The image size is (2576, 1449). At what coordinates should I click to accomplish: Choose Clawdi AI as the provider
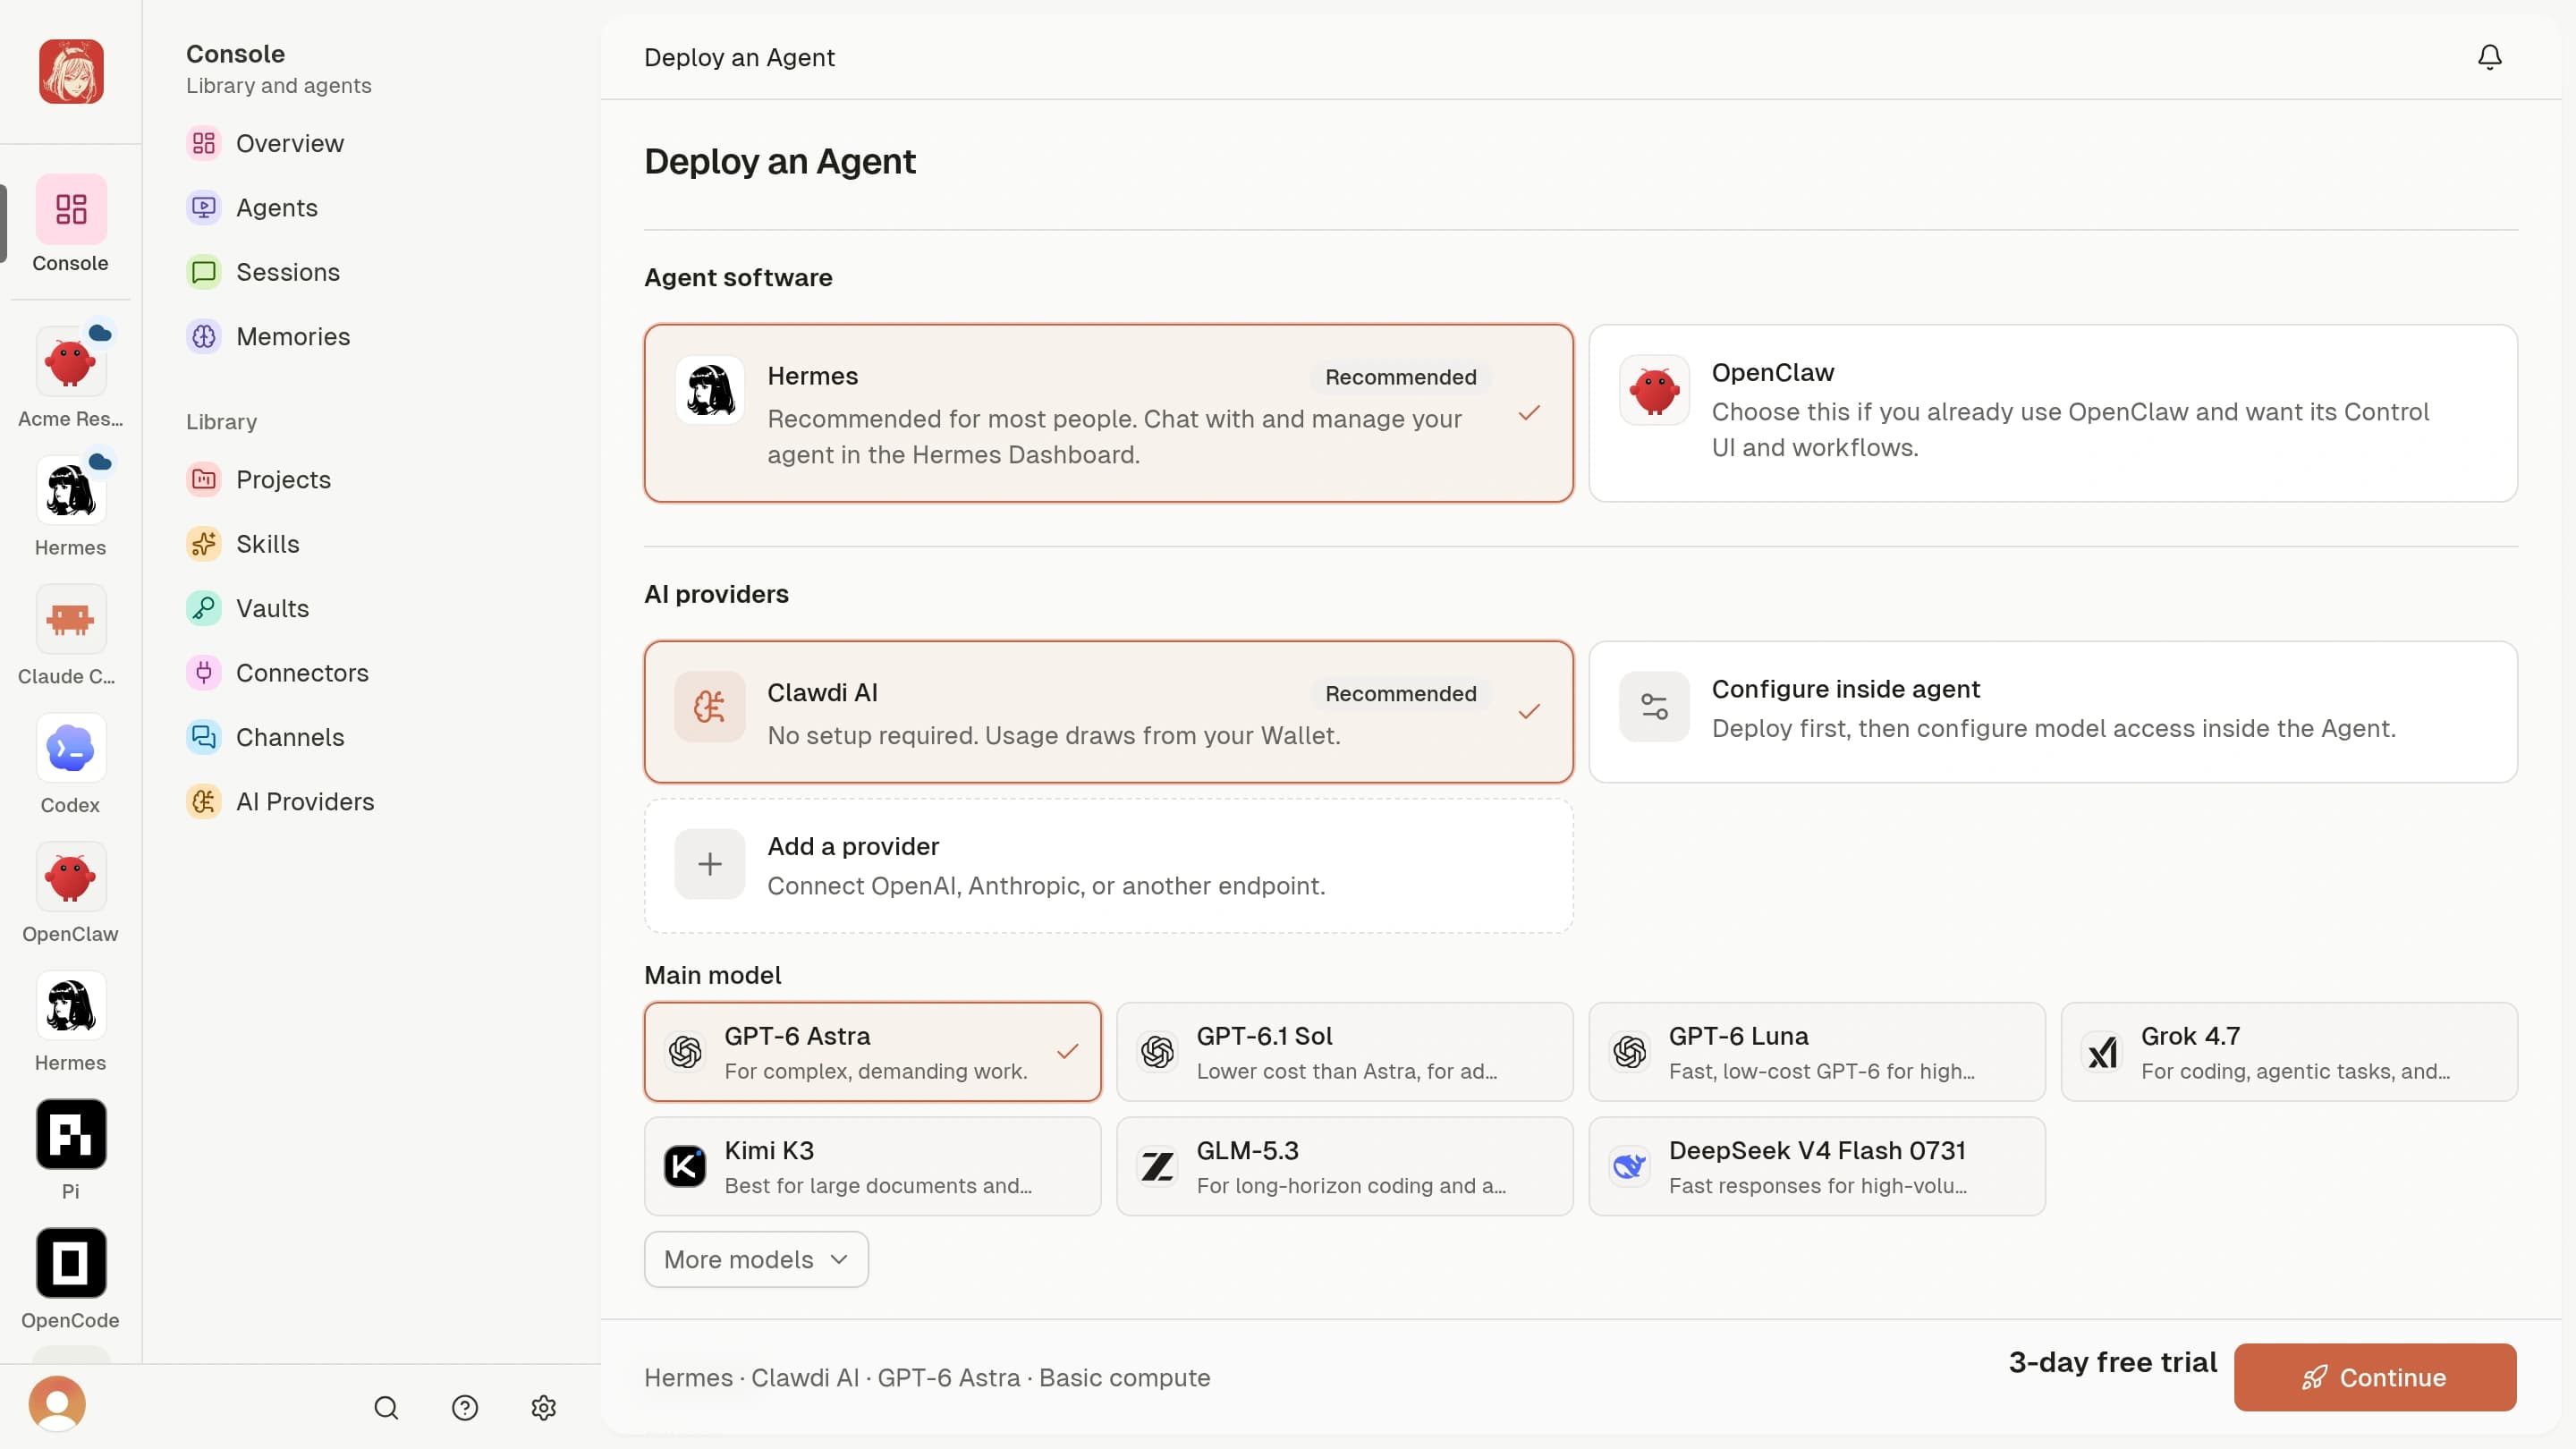click(x=1108, y=712)
